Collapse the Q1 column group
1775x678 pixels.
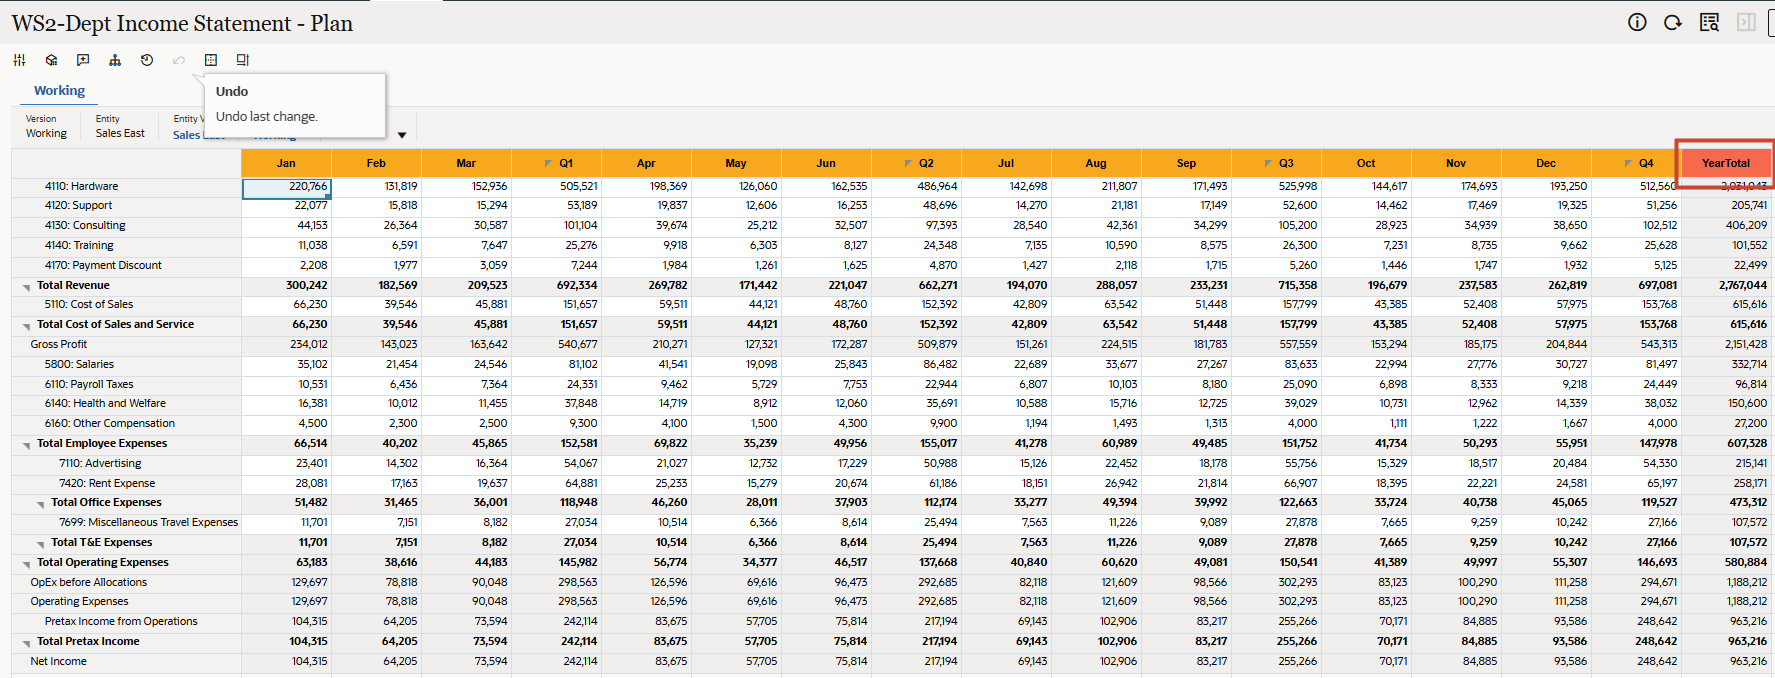(x=547, y=163)
